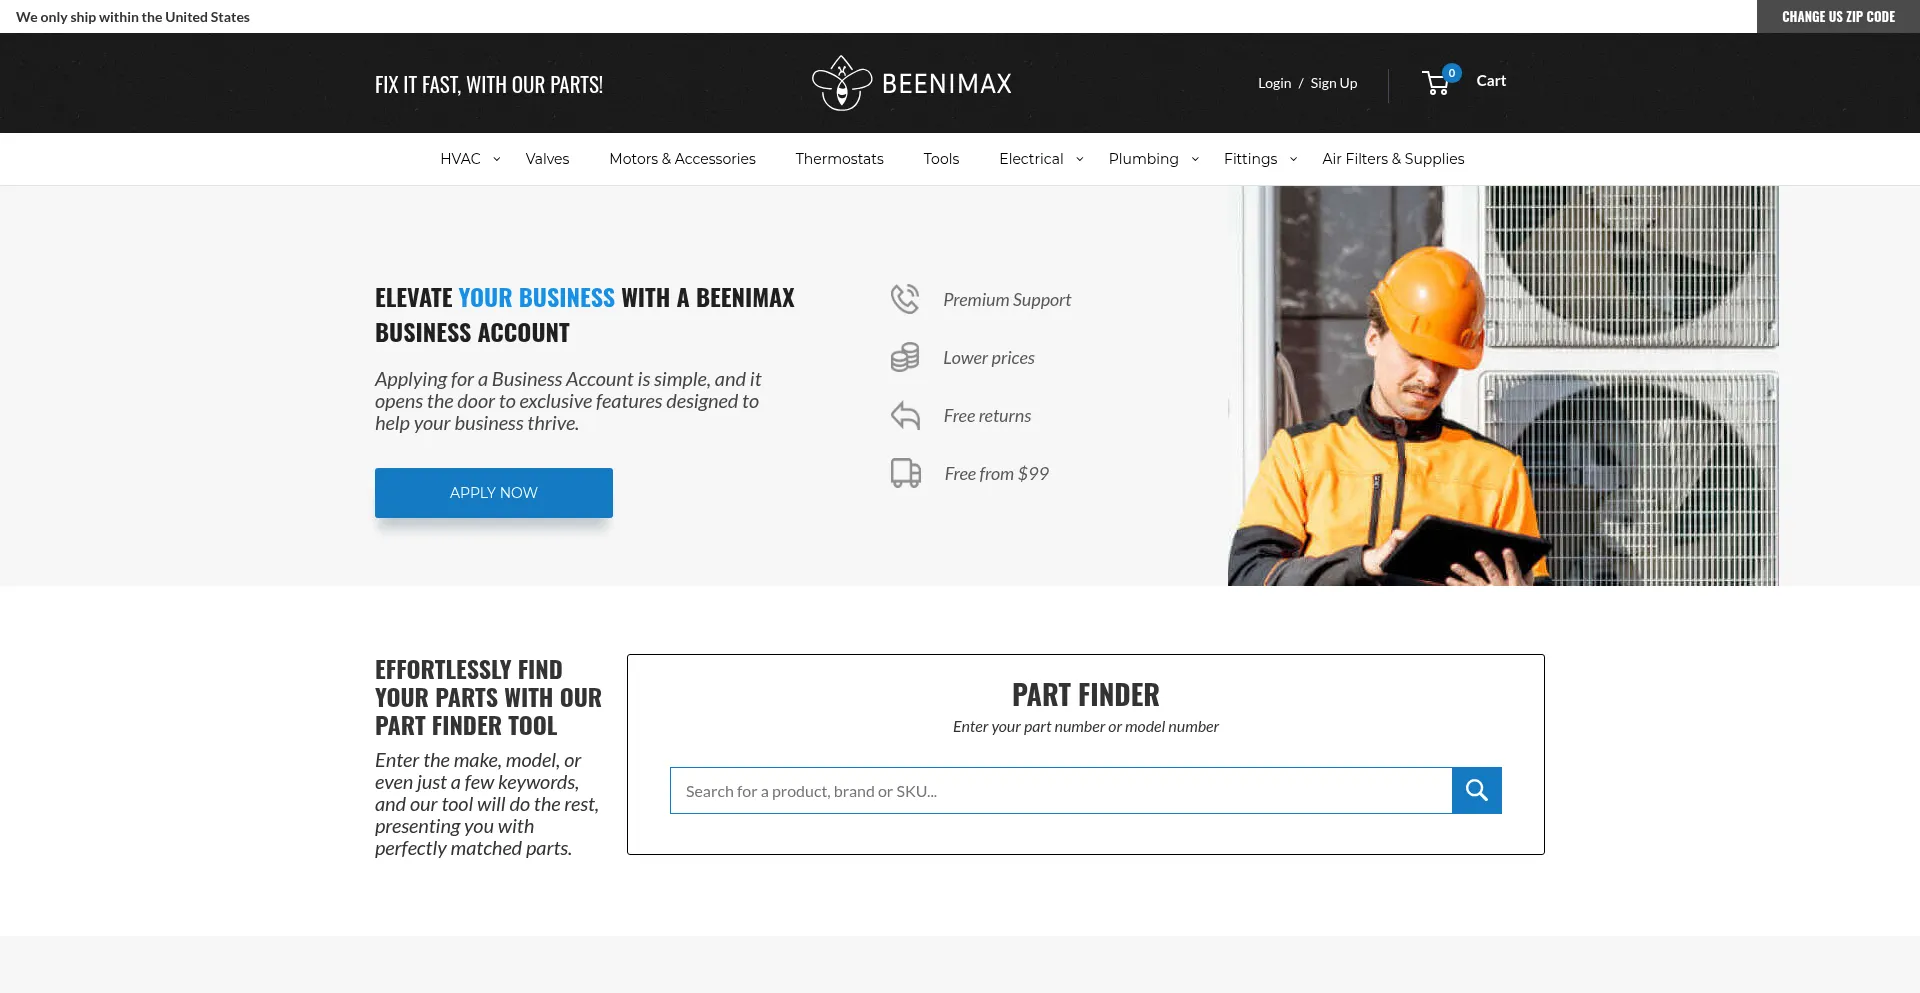Open the shopping cart icon
This screenshot has width=1920, height=993.
[x=1436, y=83]
